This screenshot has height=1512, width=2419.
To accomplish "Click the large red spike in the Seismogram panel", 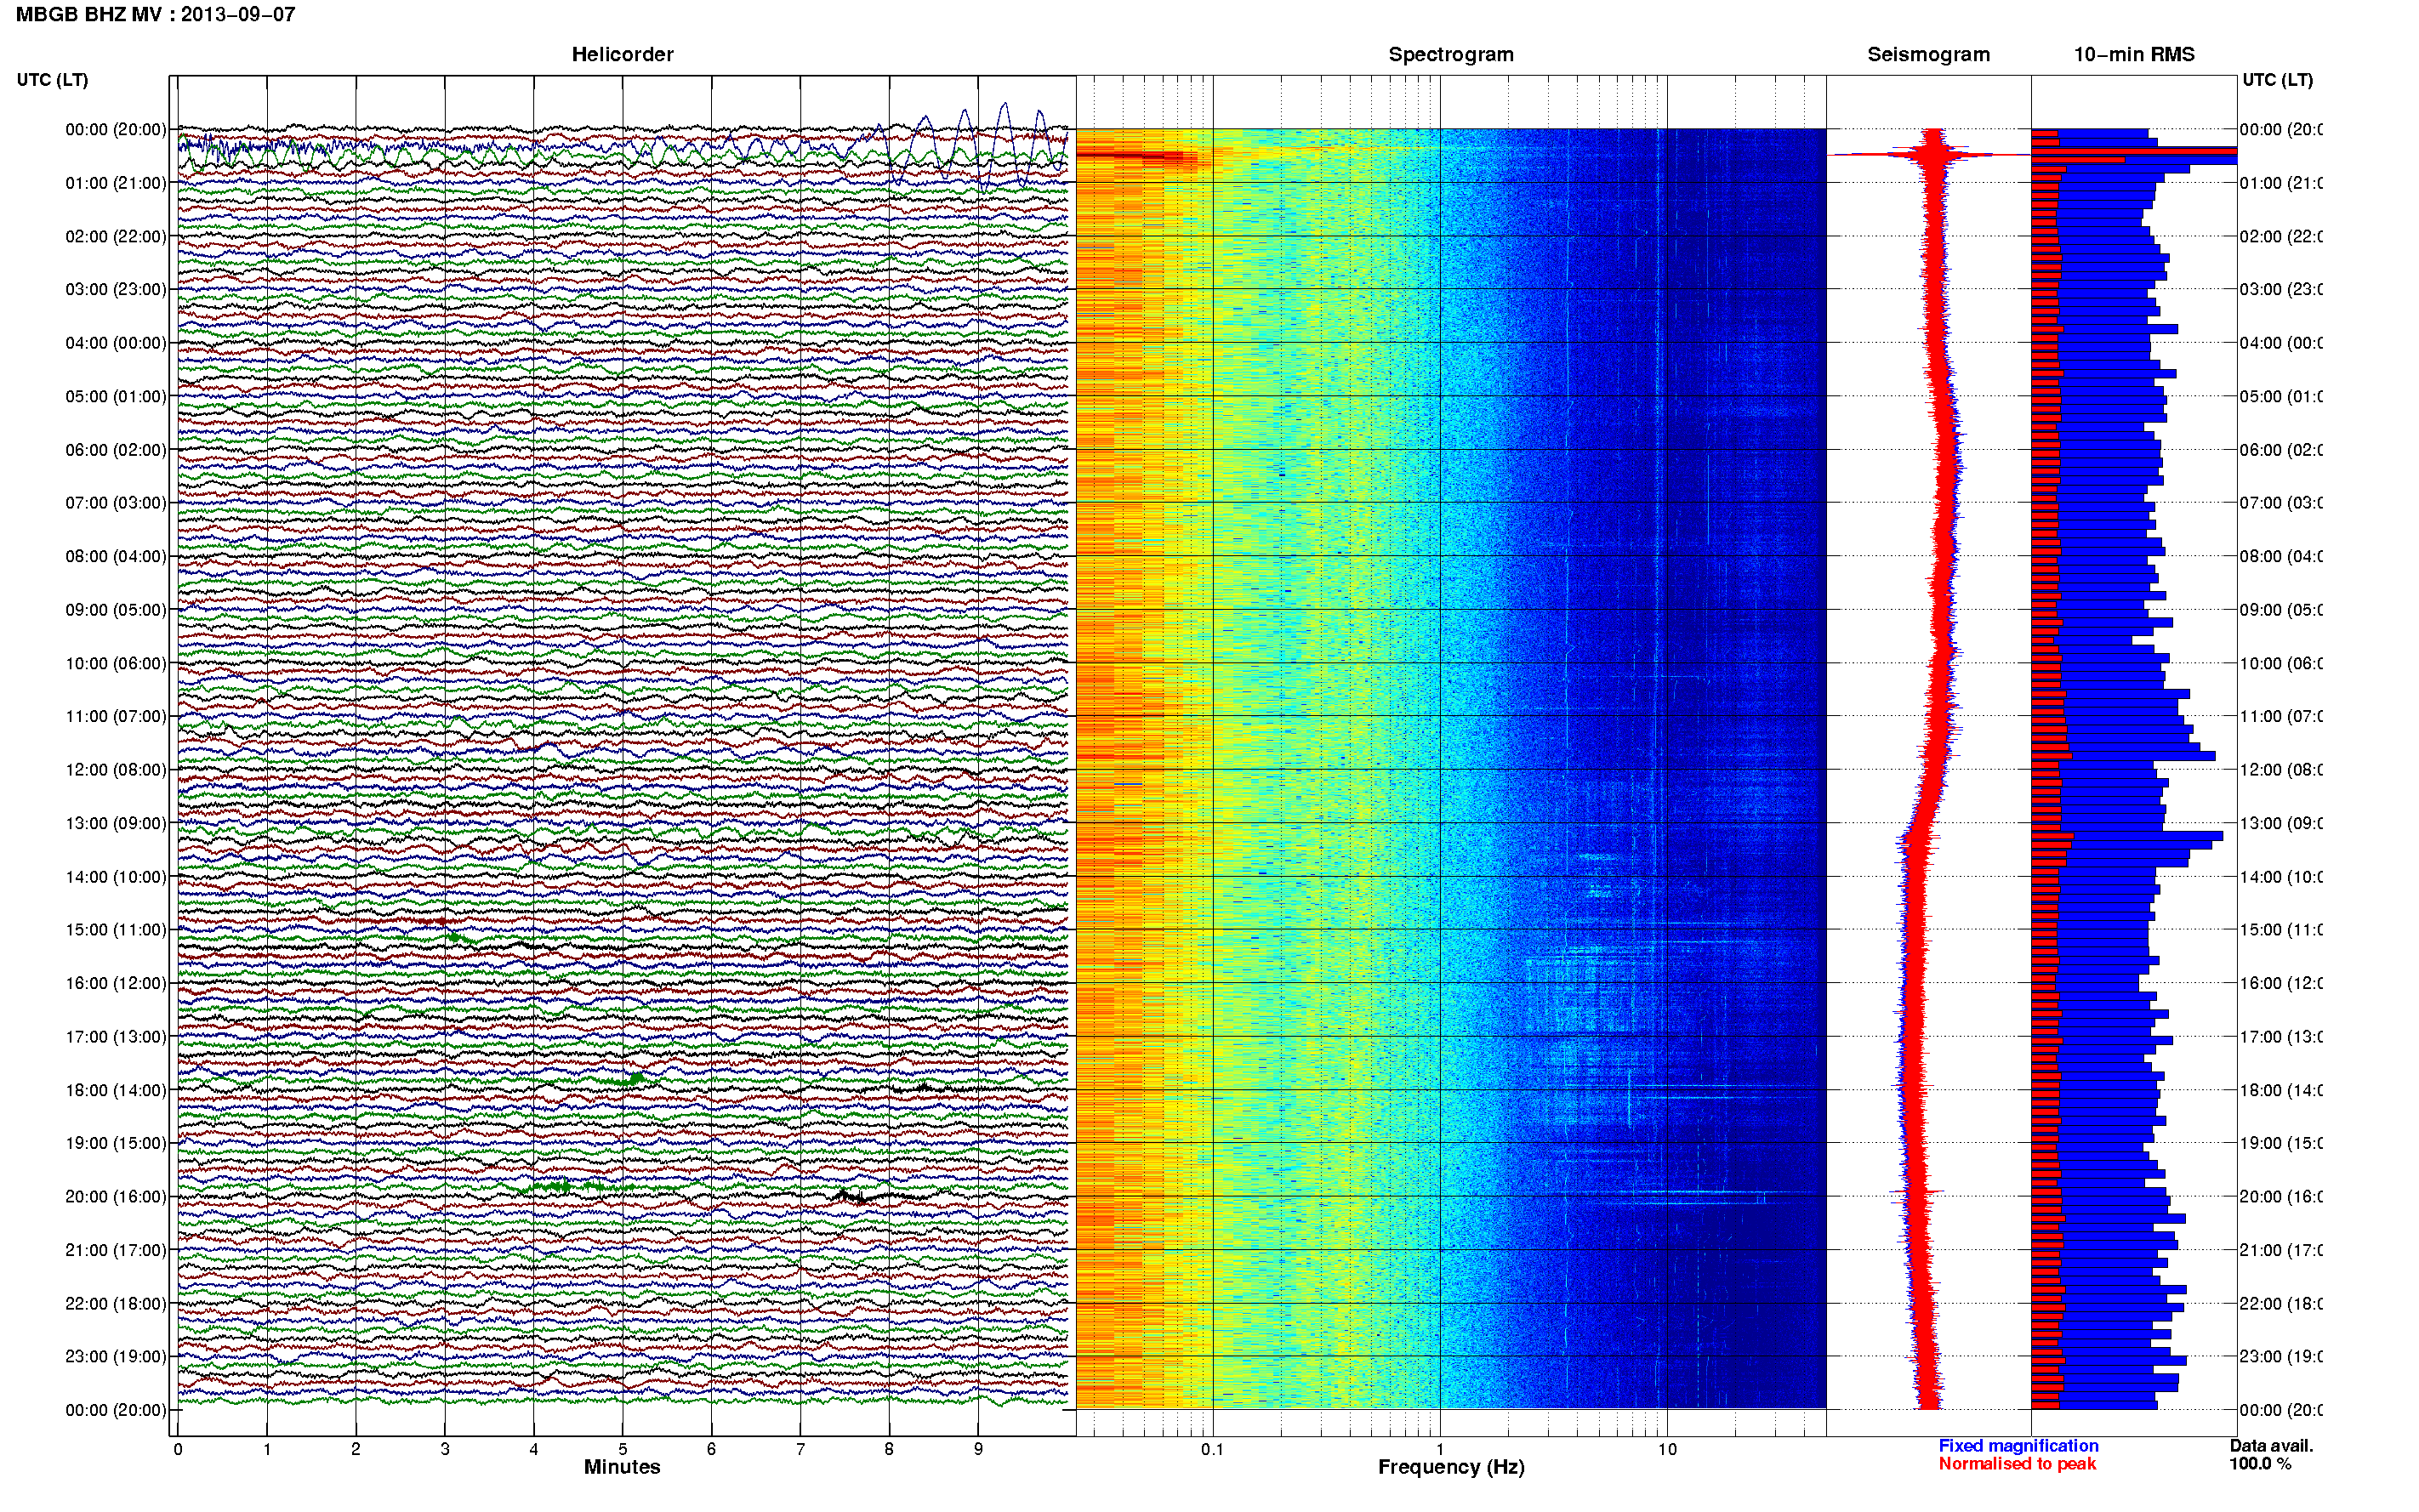I will [1930, 154].
